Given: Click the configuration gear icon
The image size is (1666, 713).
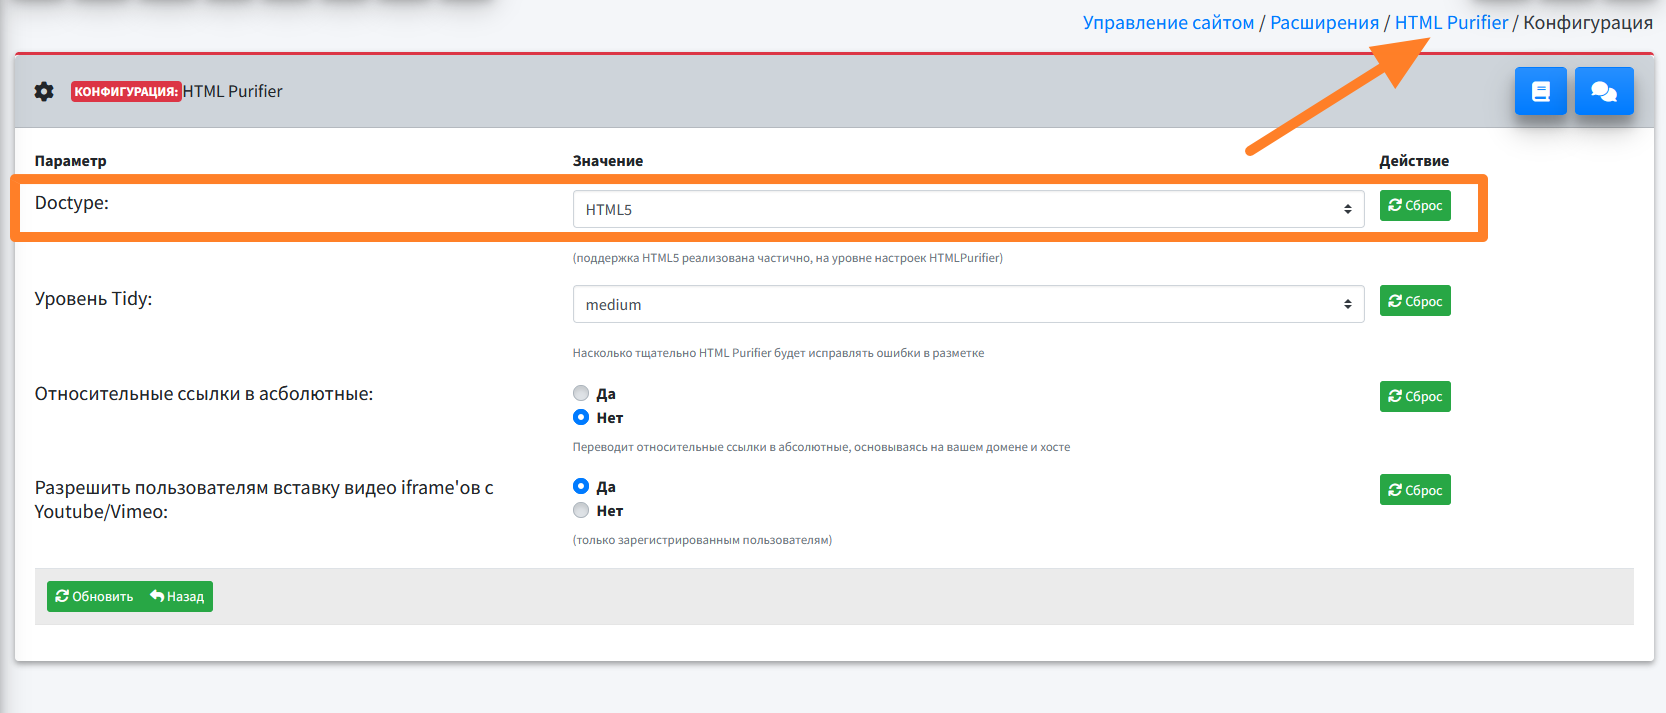Looking at the screenshot, I should [x=44, y=91].
